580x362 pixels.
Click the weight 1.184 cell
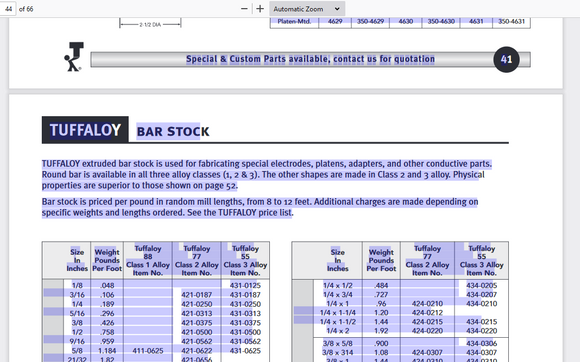[107, 351]
